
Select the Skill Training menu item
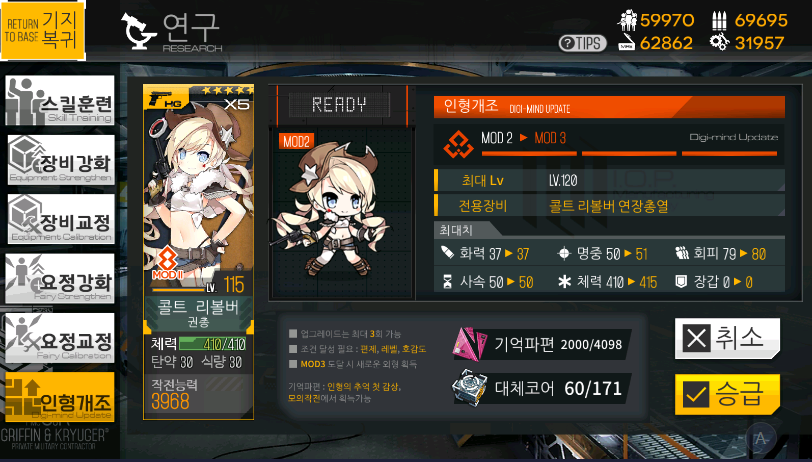[x=60, y=100]
